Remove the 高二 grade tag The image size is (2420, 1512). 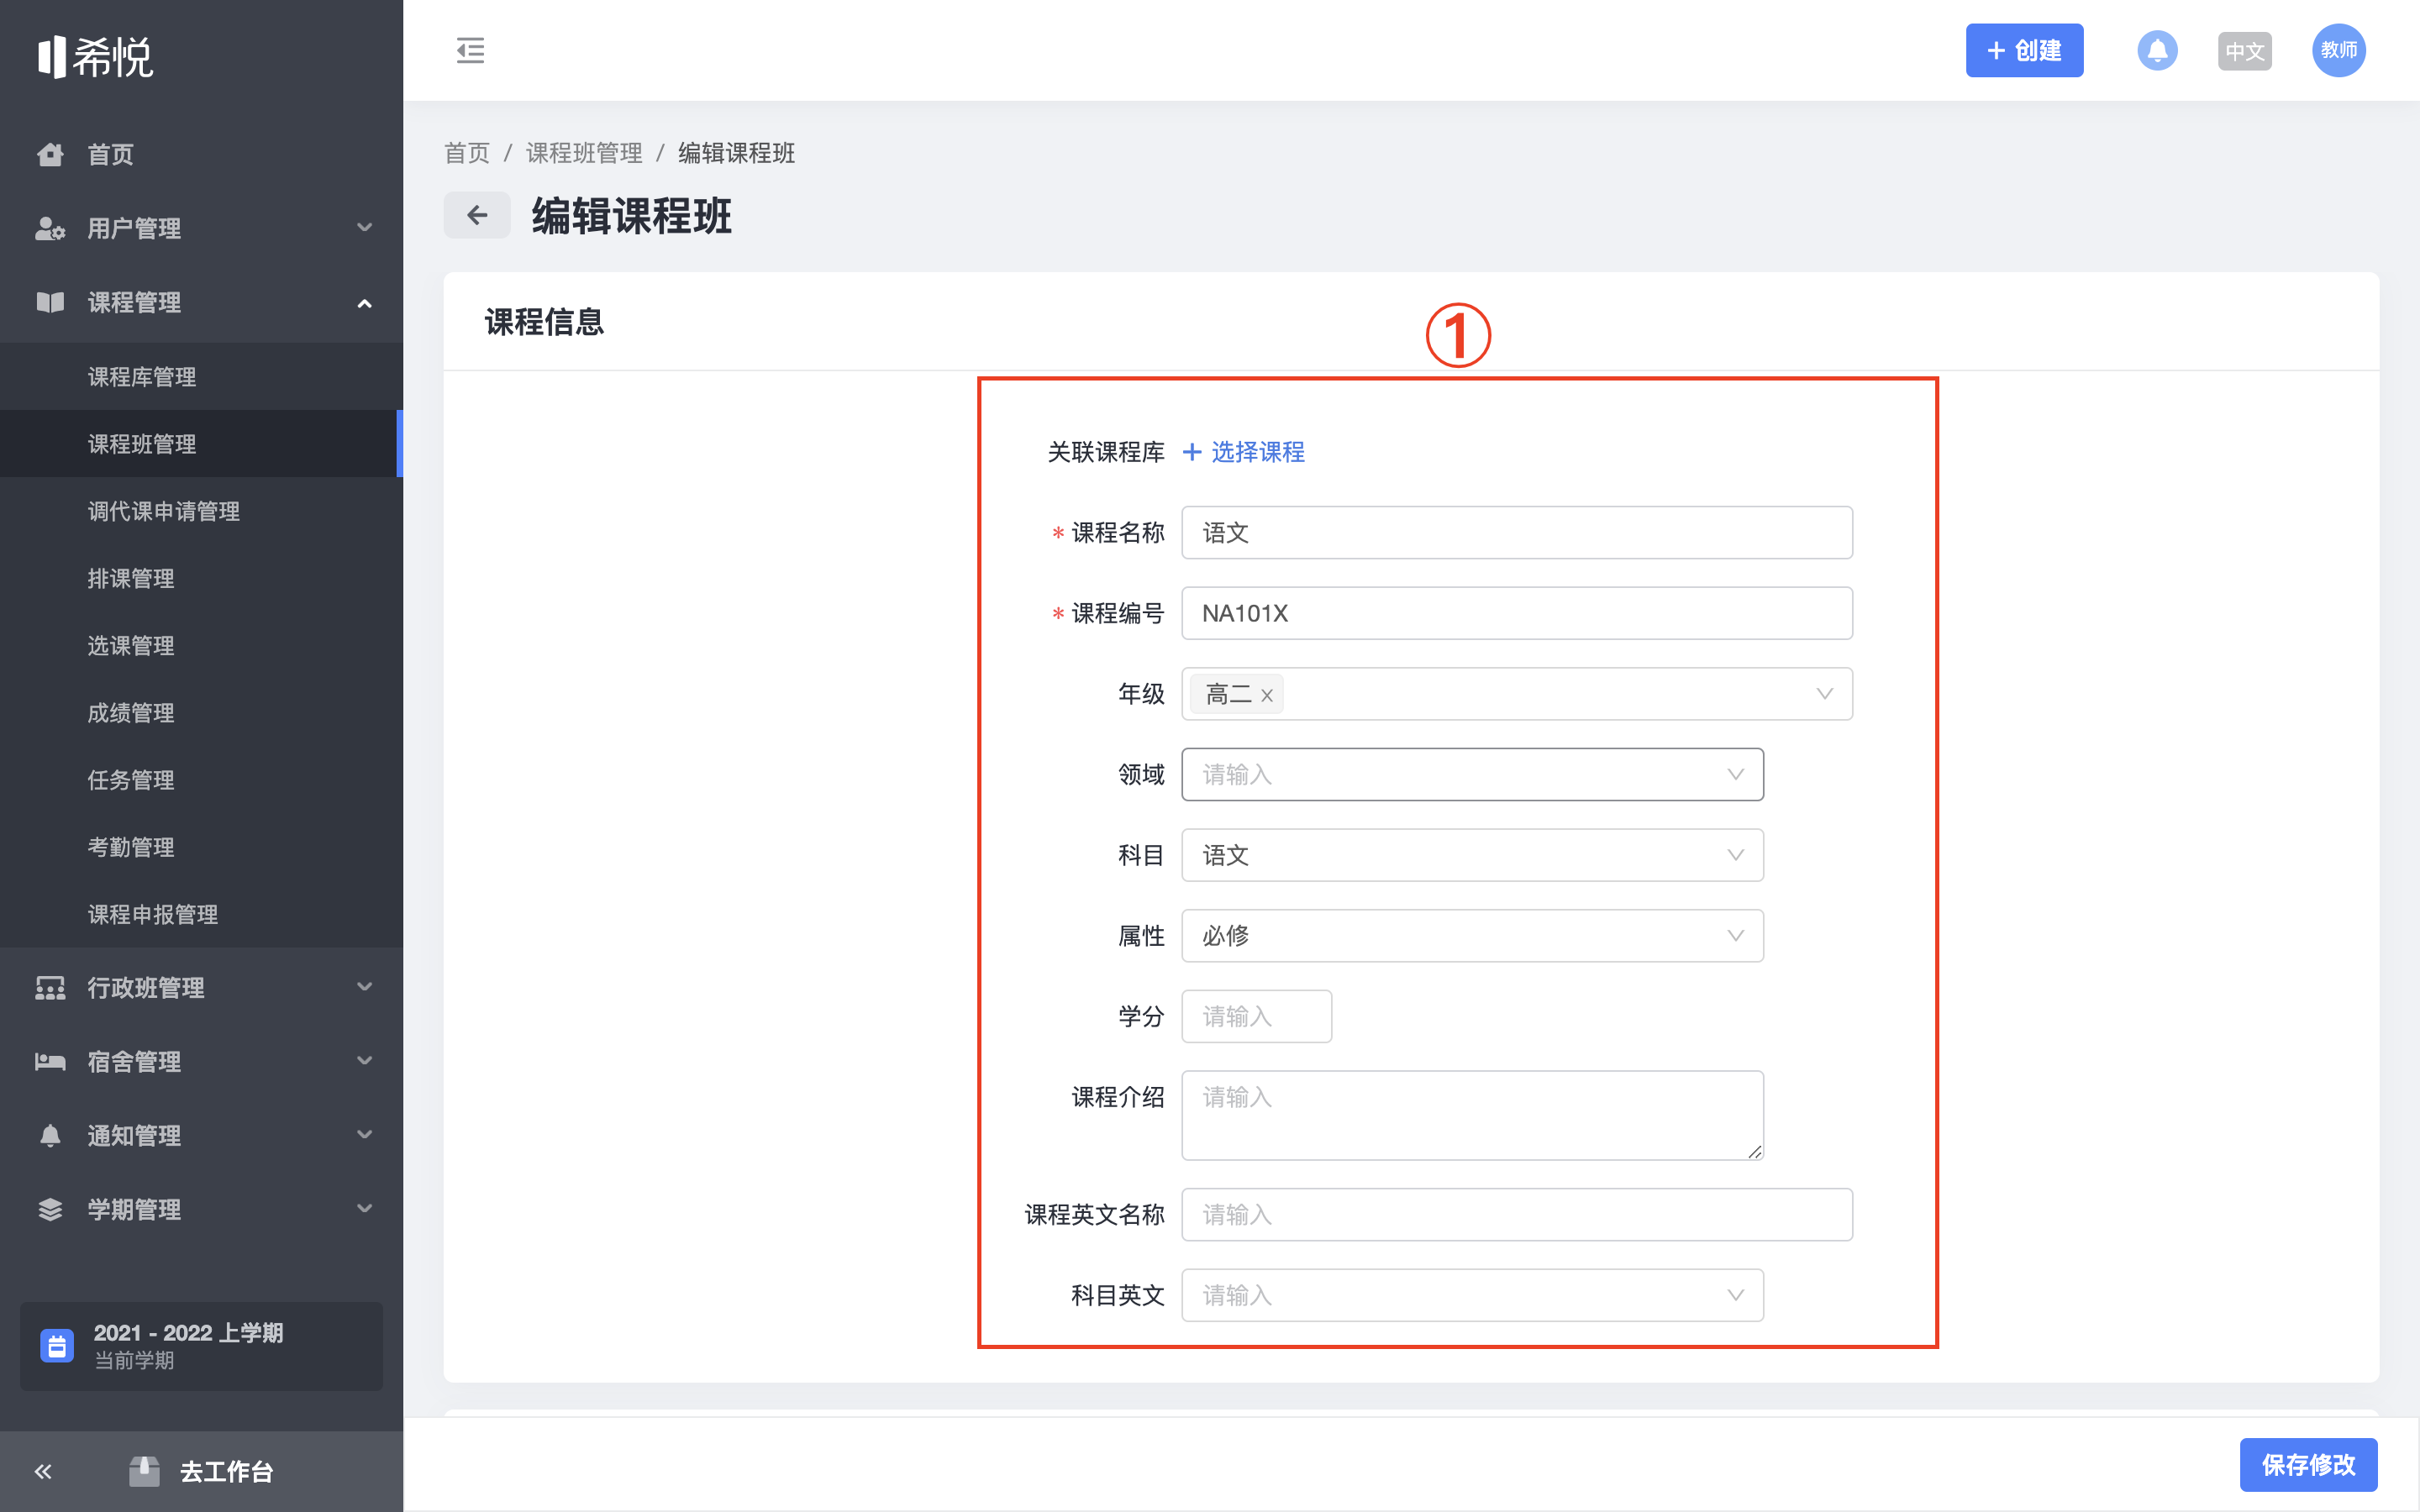1266,695
